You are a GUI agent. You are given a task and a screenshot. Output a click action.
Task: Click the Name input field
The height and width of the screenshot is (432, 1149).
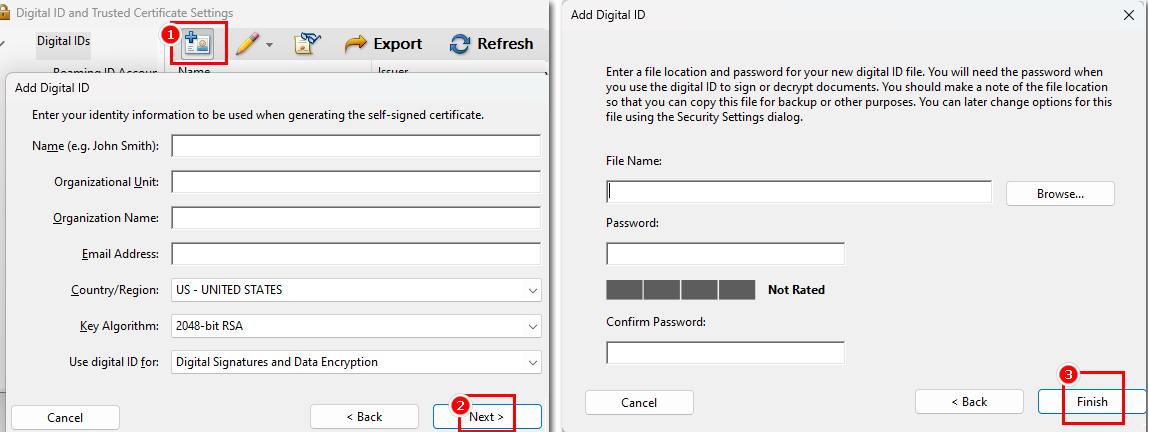[356, 146]
